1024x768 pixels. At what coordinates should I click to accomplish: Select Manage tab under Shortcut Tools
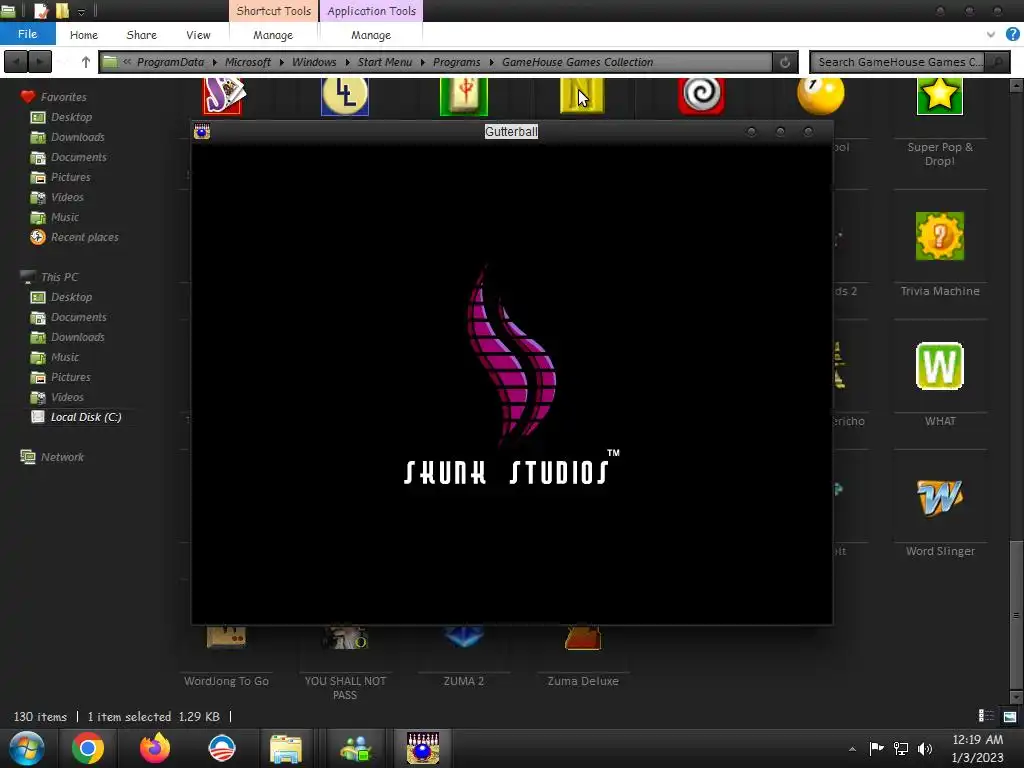[x=273, y=35]
